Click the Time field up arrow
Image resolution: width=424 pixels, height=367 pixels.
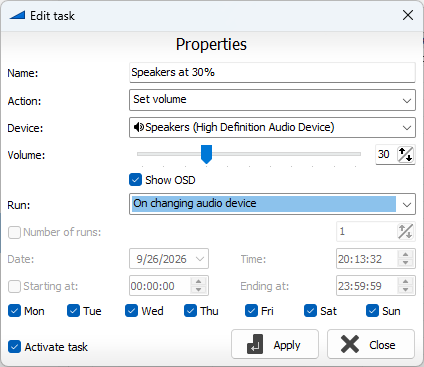pyautogui.click(x=405, y=255)
